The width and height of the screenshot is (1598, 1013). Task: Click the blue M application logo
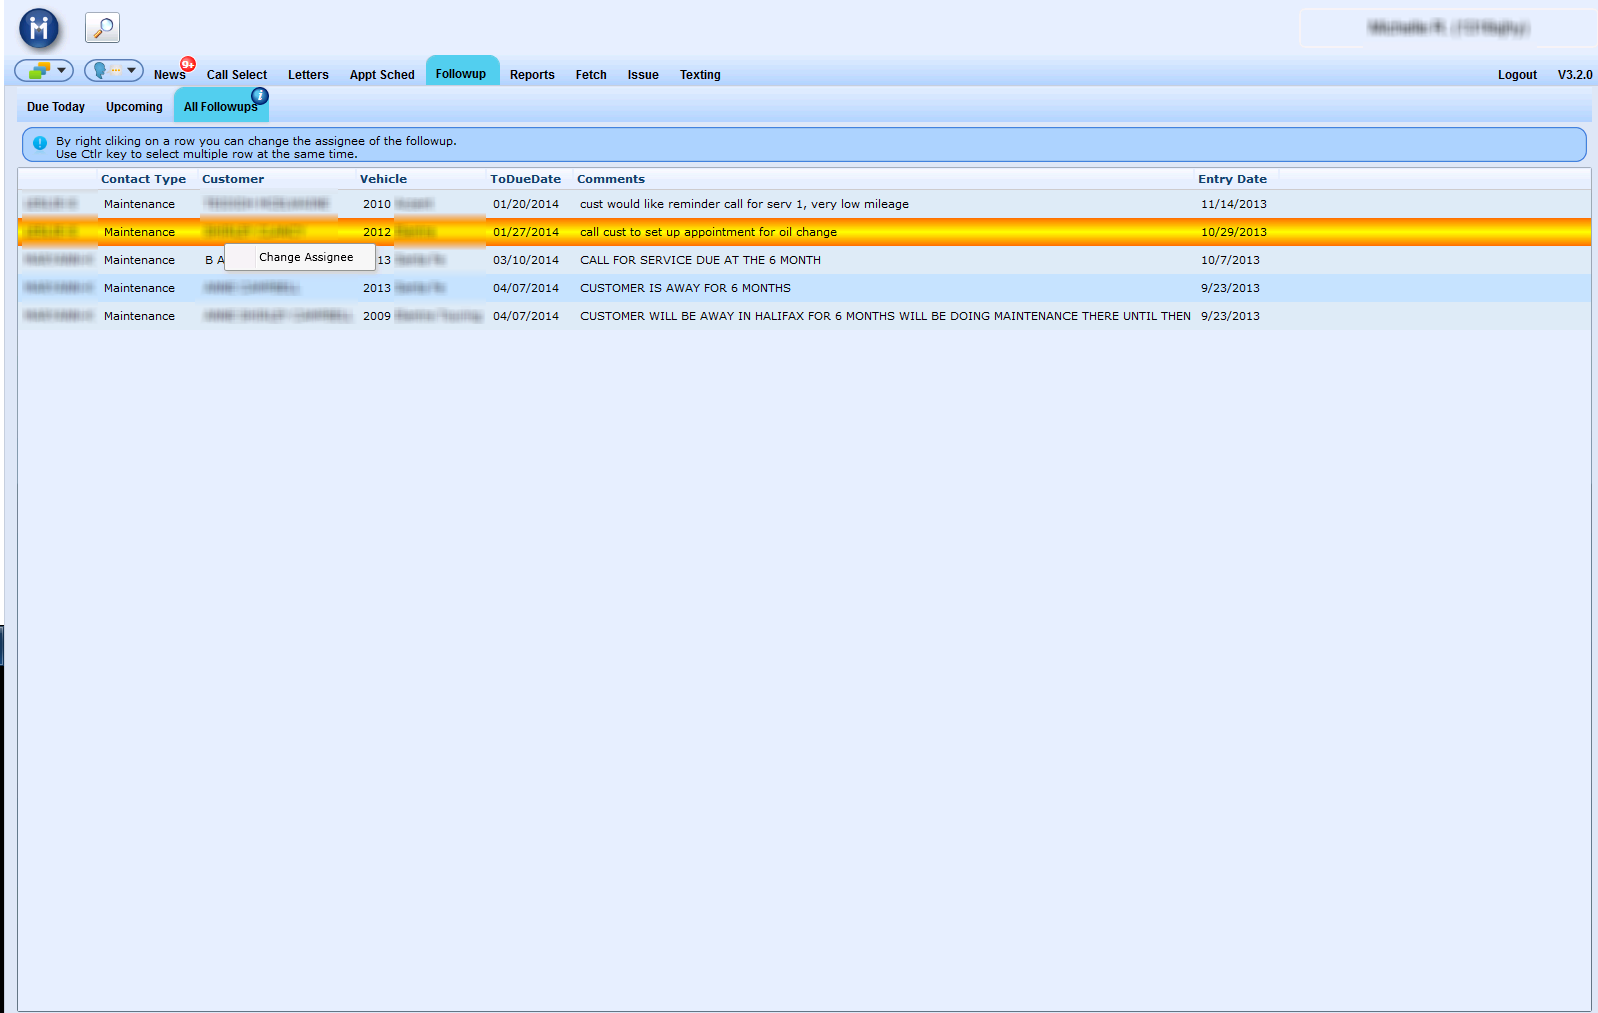pyautogui.click(x=39, y=29)
